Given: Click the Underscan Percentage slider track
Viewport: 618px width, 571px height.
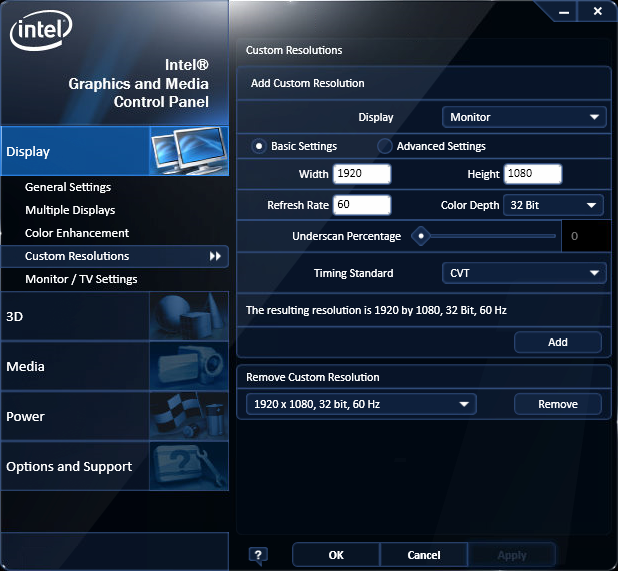Looking at the screenshot, I should coord(493,236).
